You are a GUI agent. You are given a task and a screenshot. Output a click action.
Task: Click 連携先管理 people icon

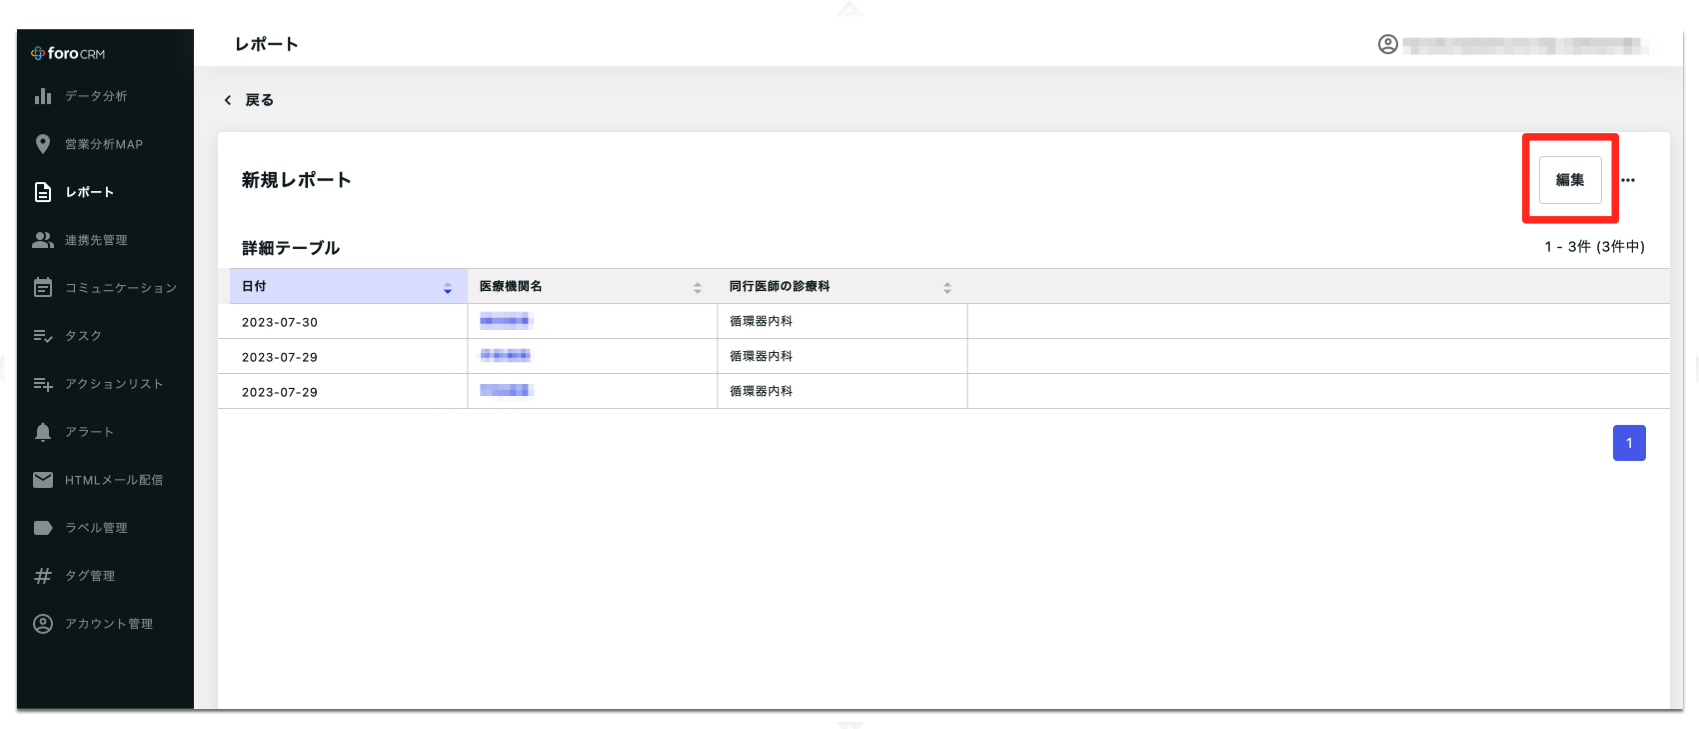pos(43,240)
